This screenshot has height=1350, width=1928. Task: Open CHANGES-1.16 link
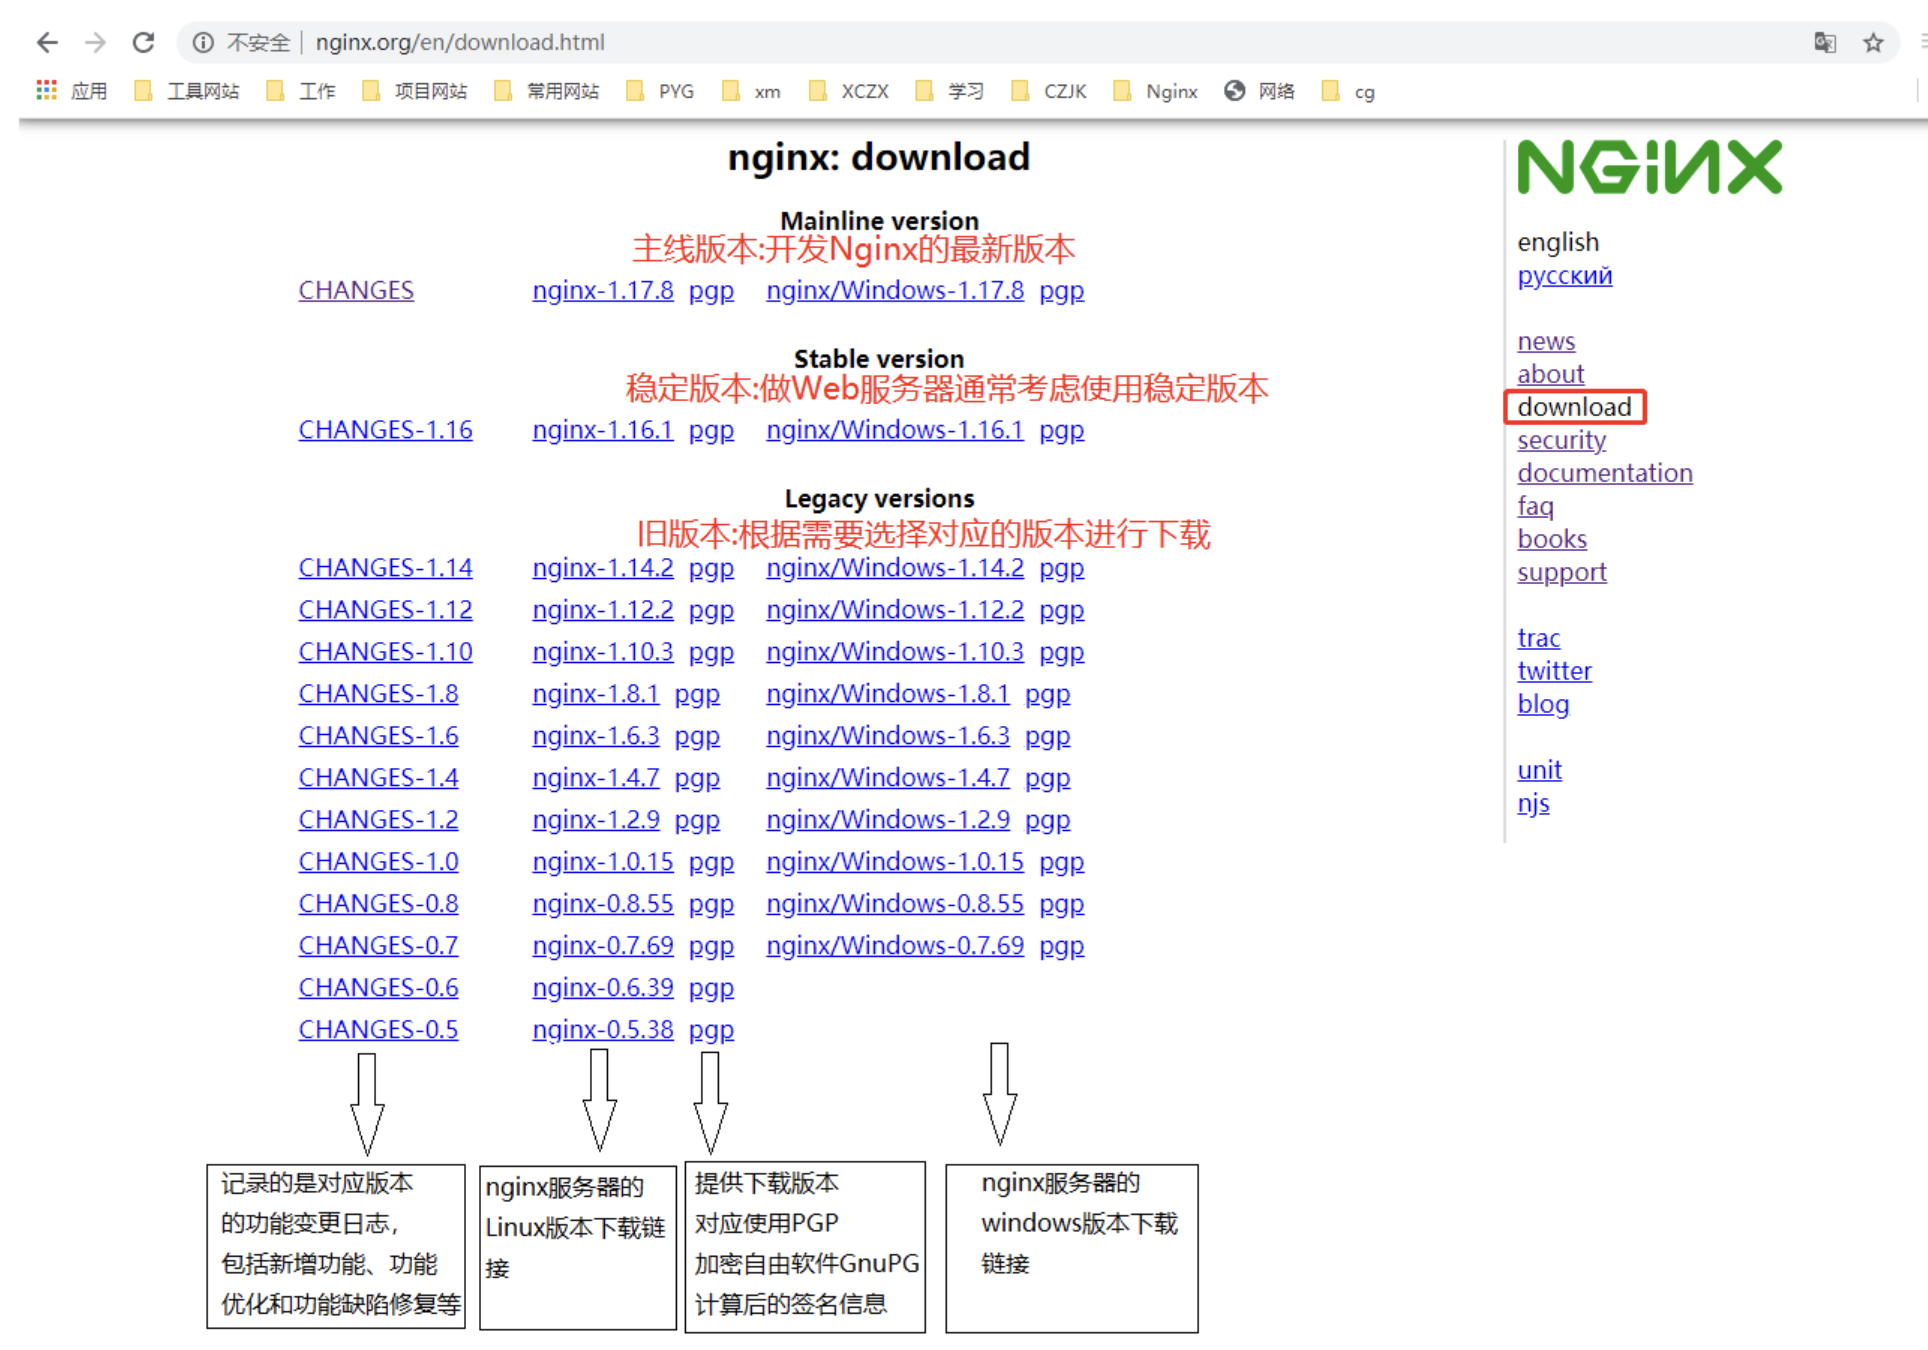coord(386,430)
